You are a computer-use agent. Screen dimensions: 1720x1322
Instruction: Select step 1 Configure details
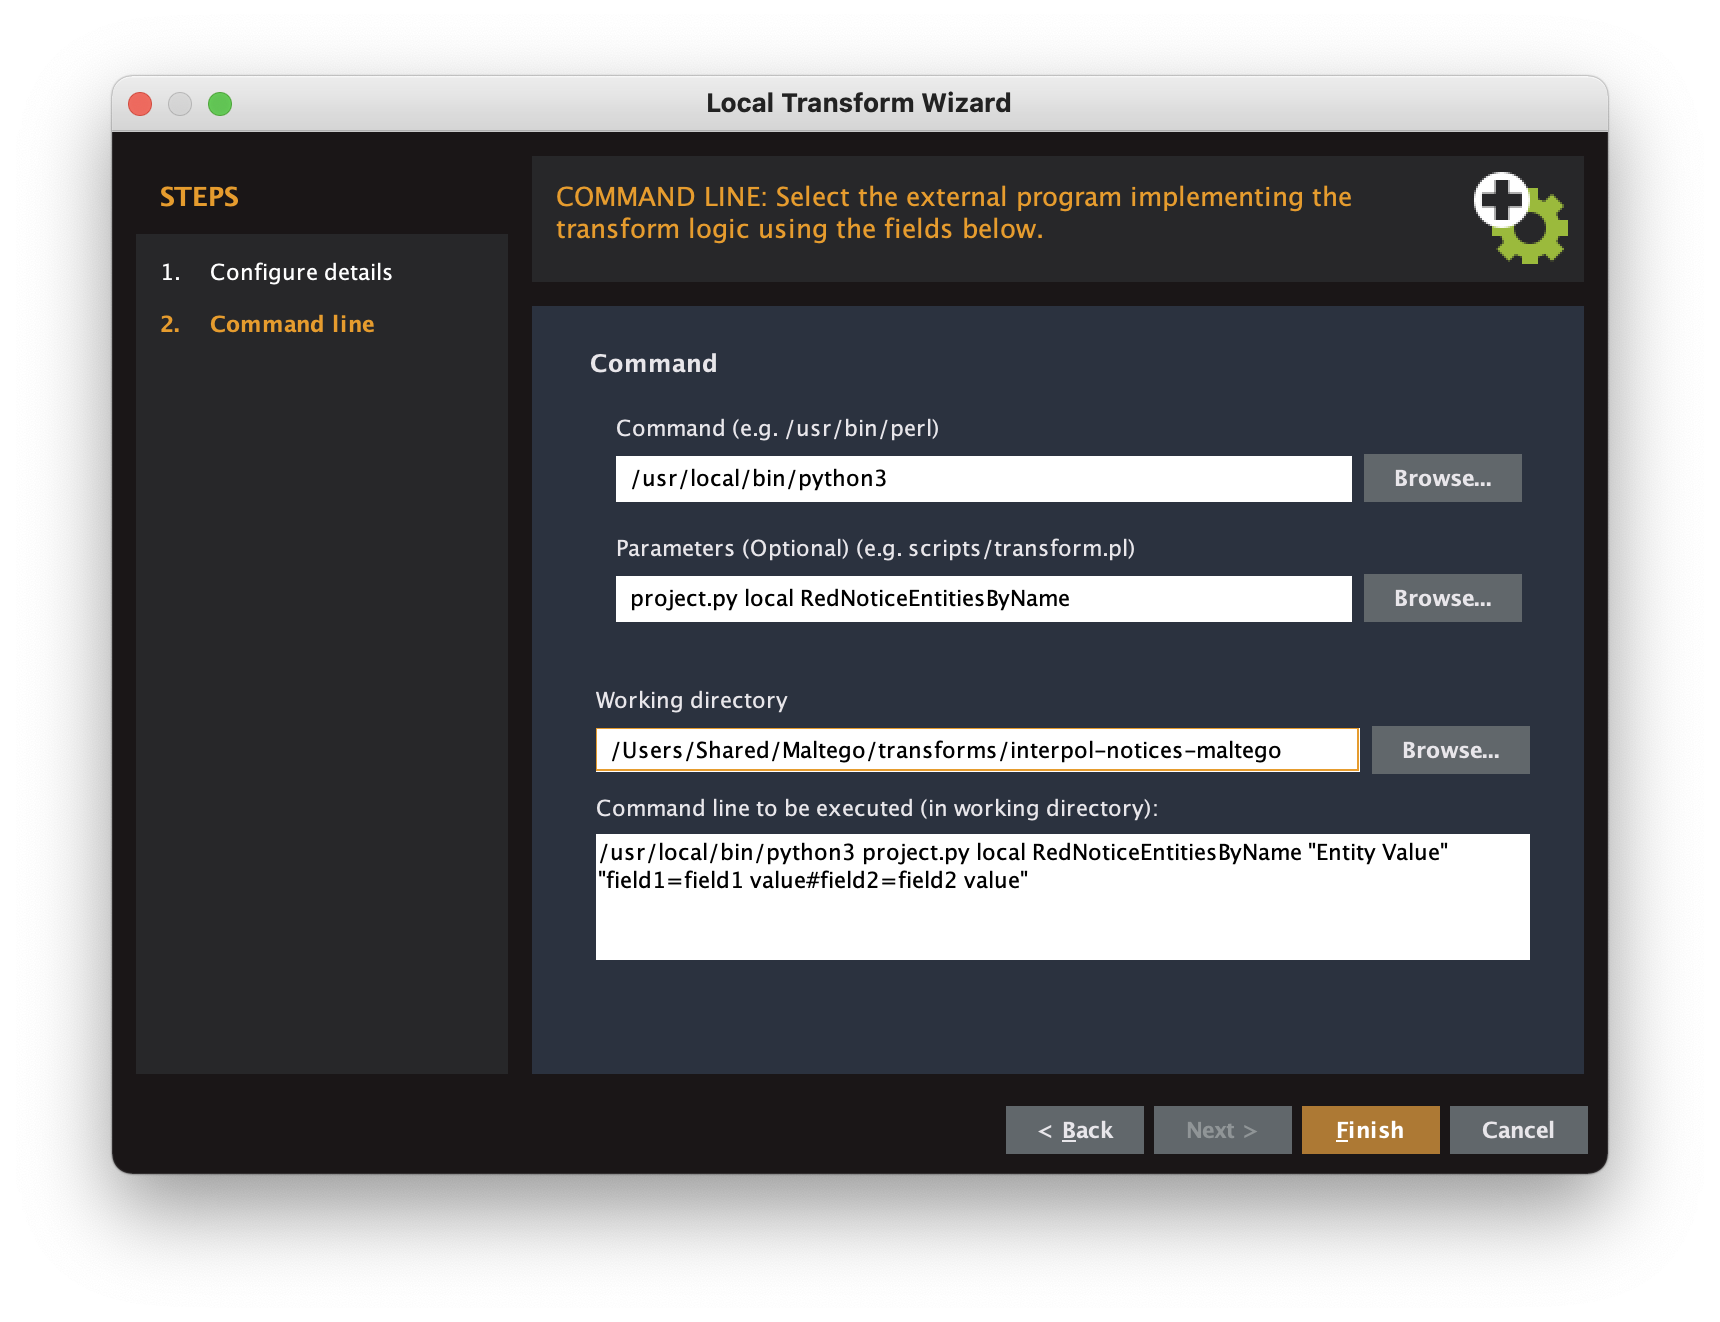[x=300, y=272]
